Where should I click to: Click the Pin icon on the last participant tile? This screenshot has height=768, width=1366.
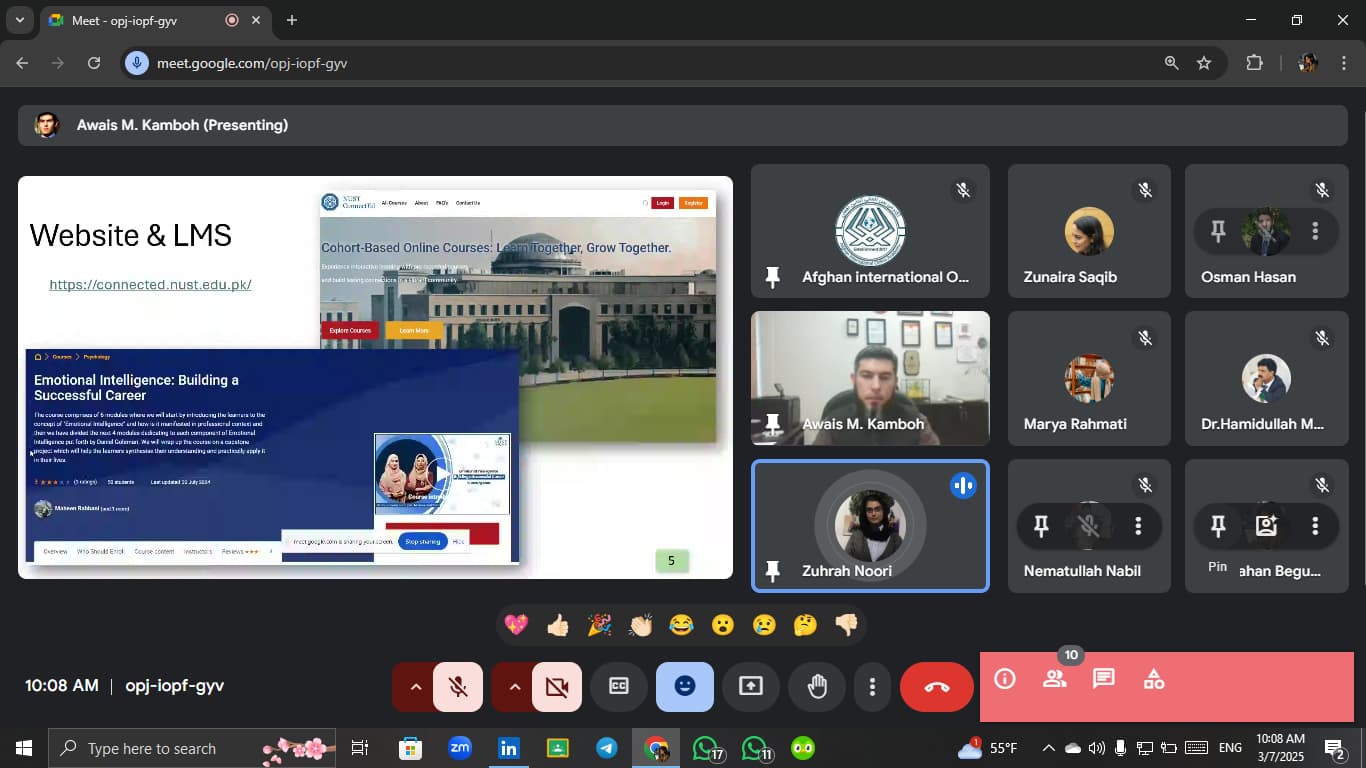click(x=1218, y=526)
